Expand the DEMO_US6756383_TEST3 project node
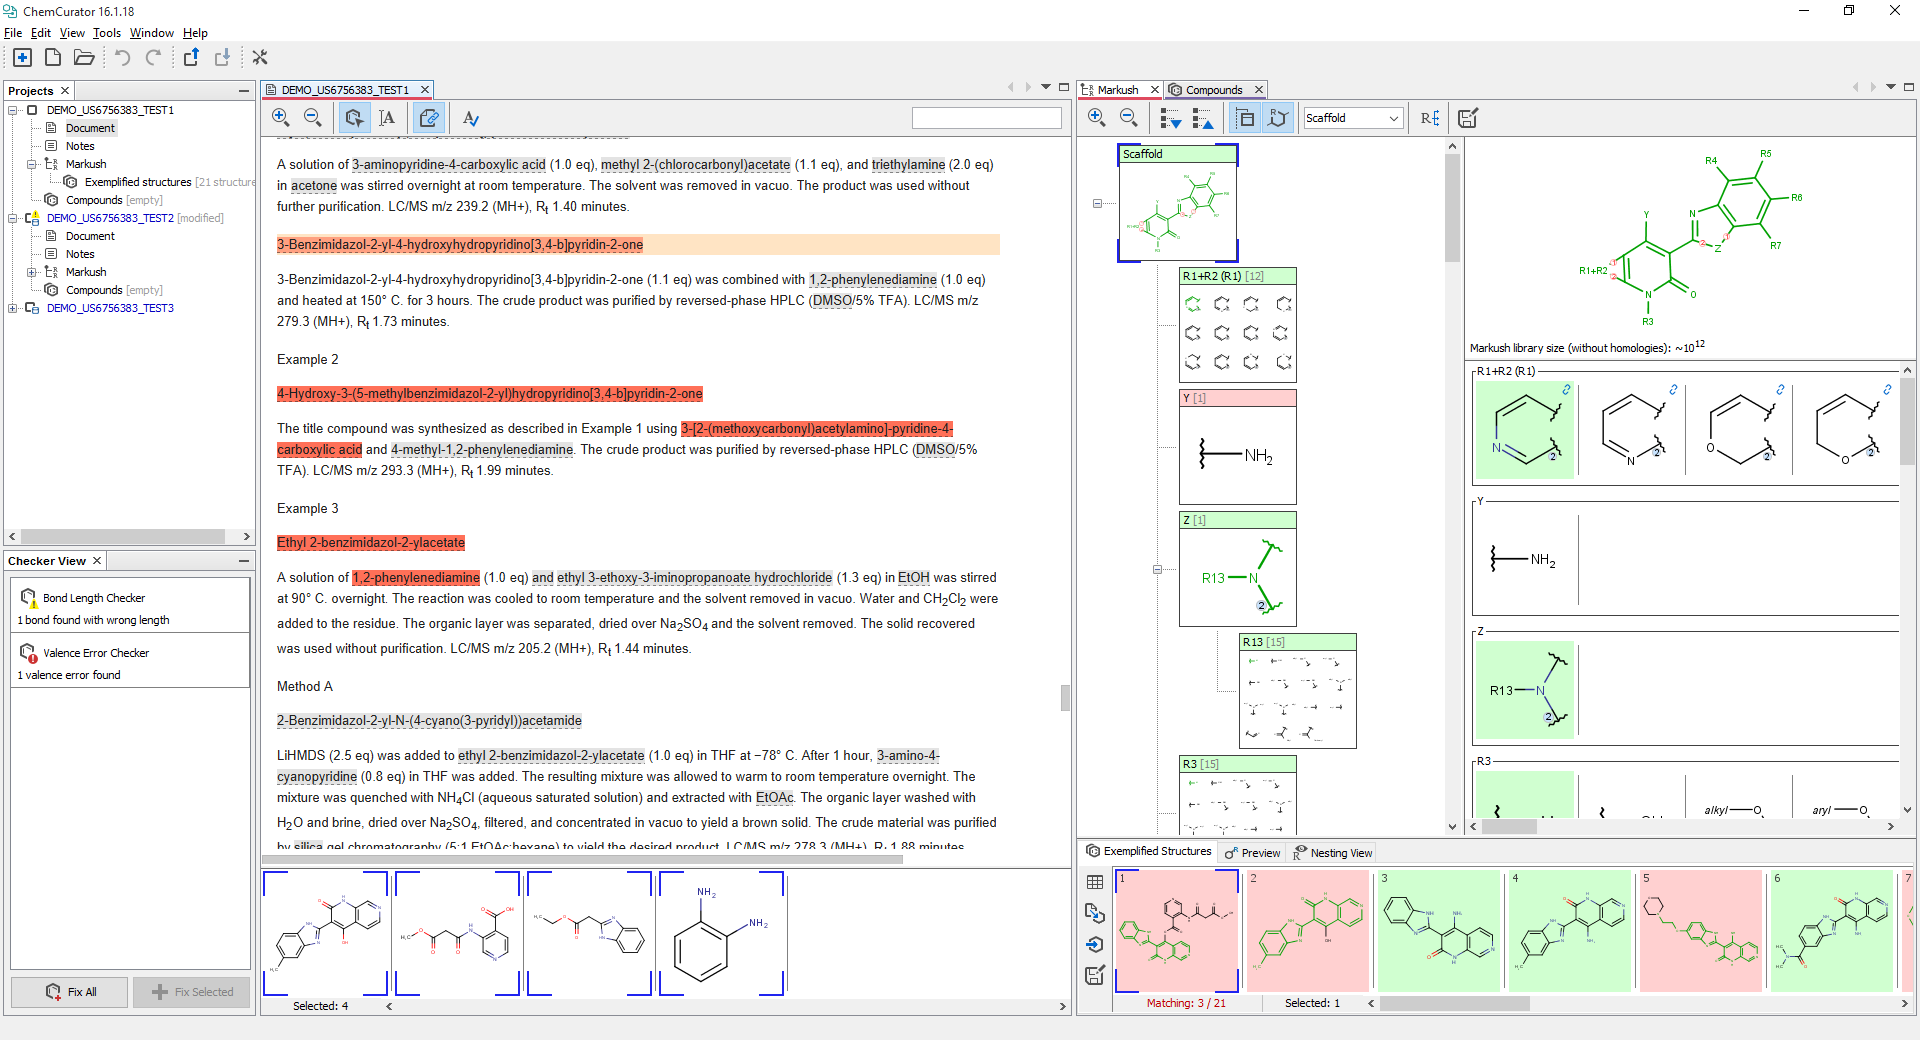The image size is (1920, 1040). point(13,308)
